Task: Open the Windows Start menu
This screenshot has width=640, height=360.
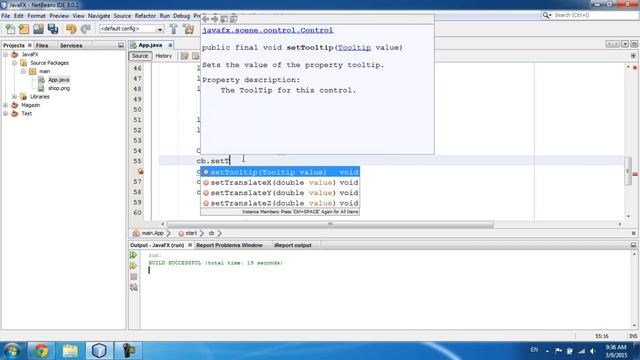Action: [x=11, y=351]
